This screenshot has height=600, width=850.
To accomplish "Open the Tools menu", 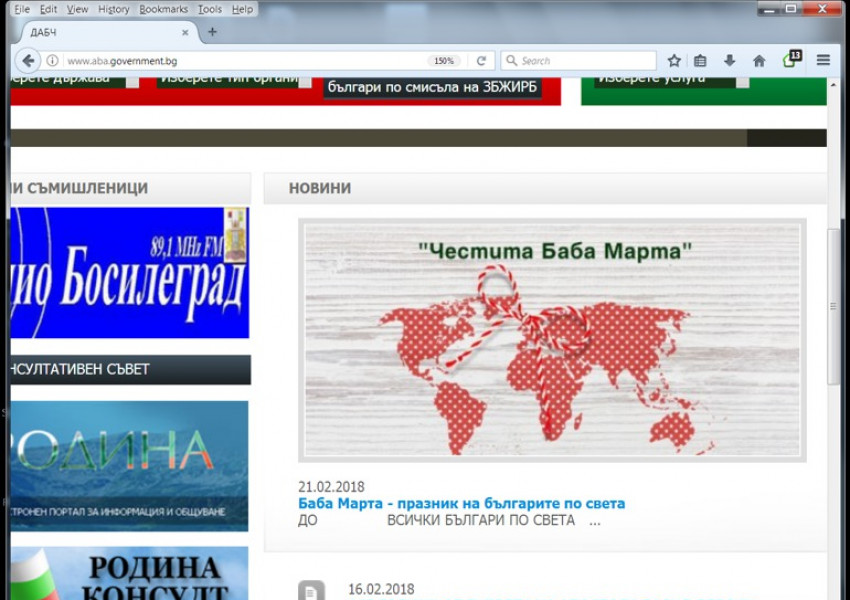I will pos(209,9).
